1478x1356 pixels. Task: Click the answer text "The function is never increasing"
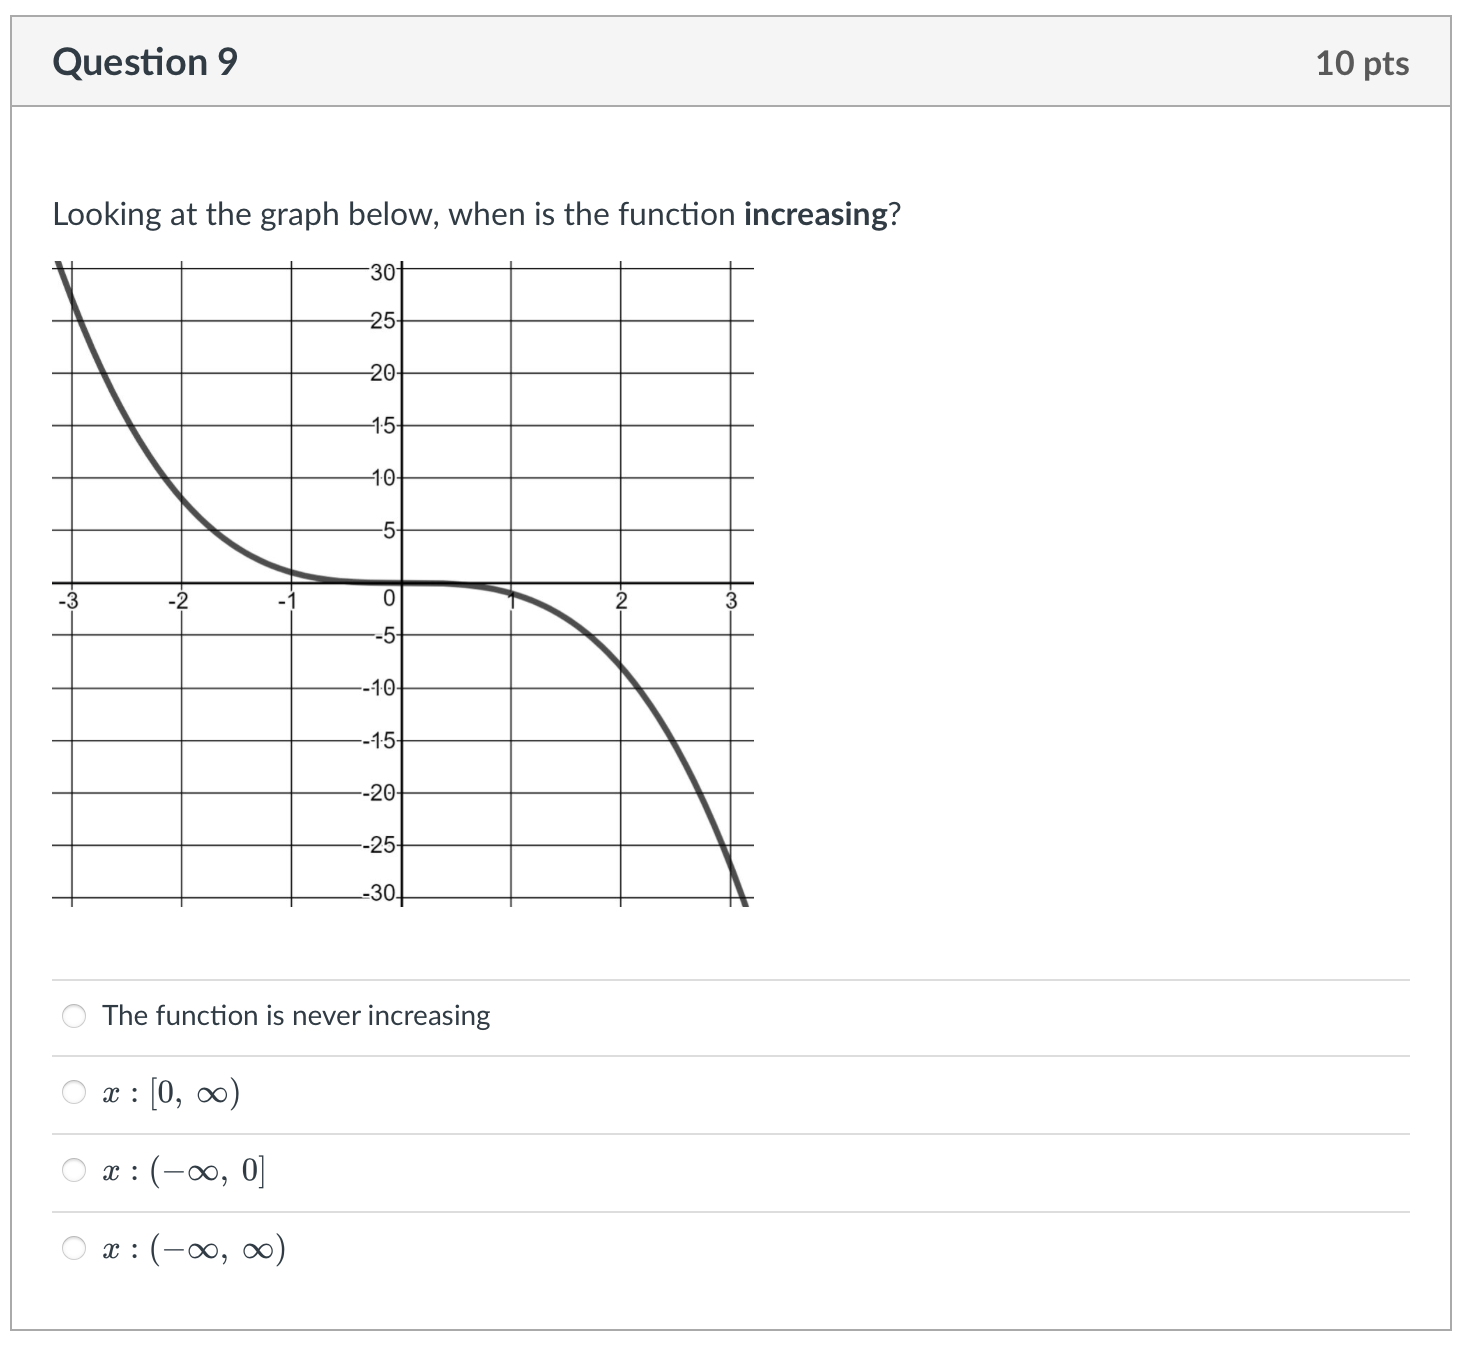click(295, 1016)
